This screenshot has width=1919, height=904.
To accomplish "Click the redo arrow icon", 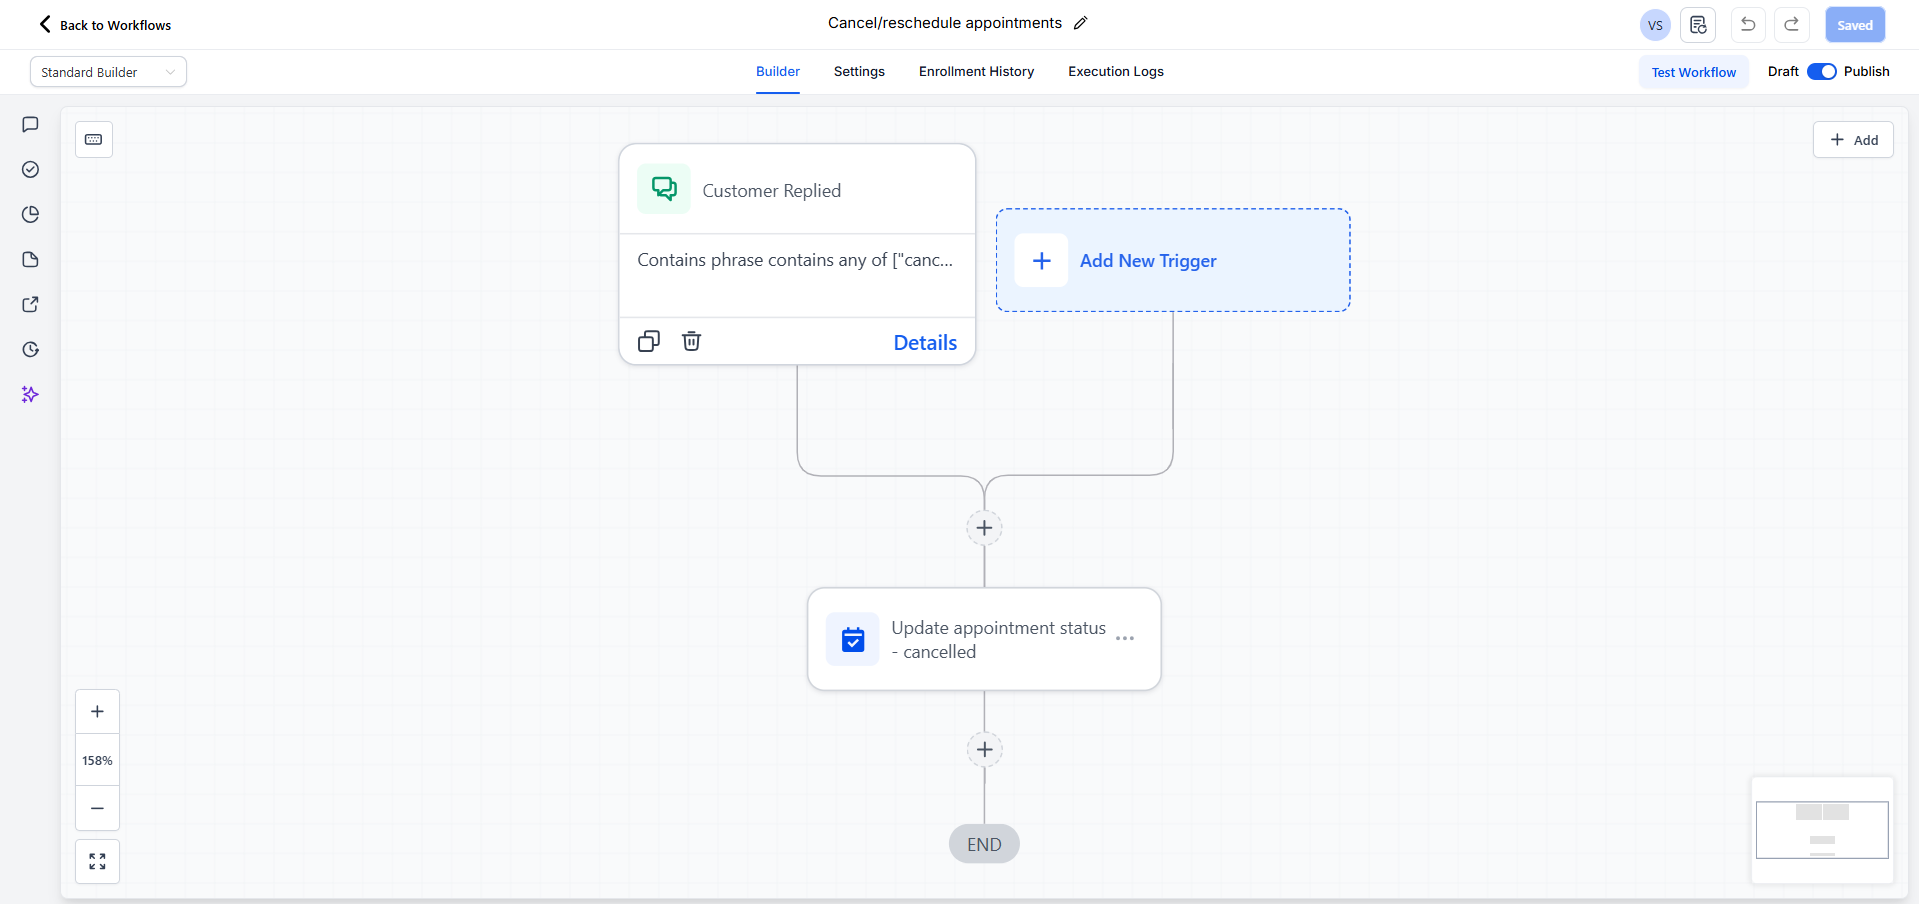I will (1791, 25).
